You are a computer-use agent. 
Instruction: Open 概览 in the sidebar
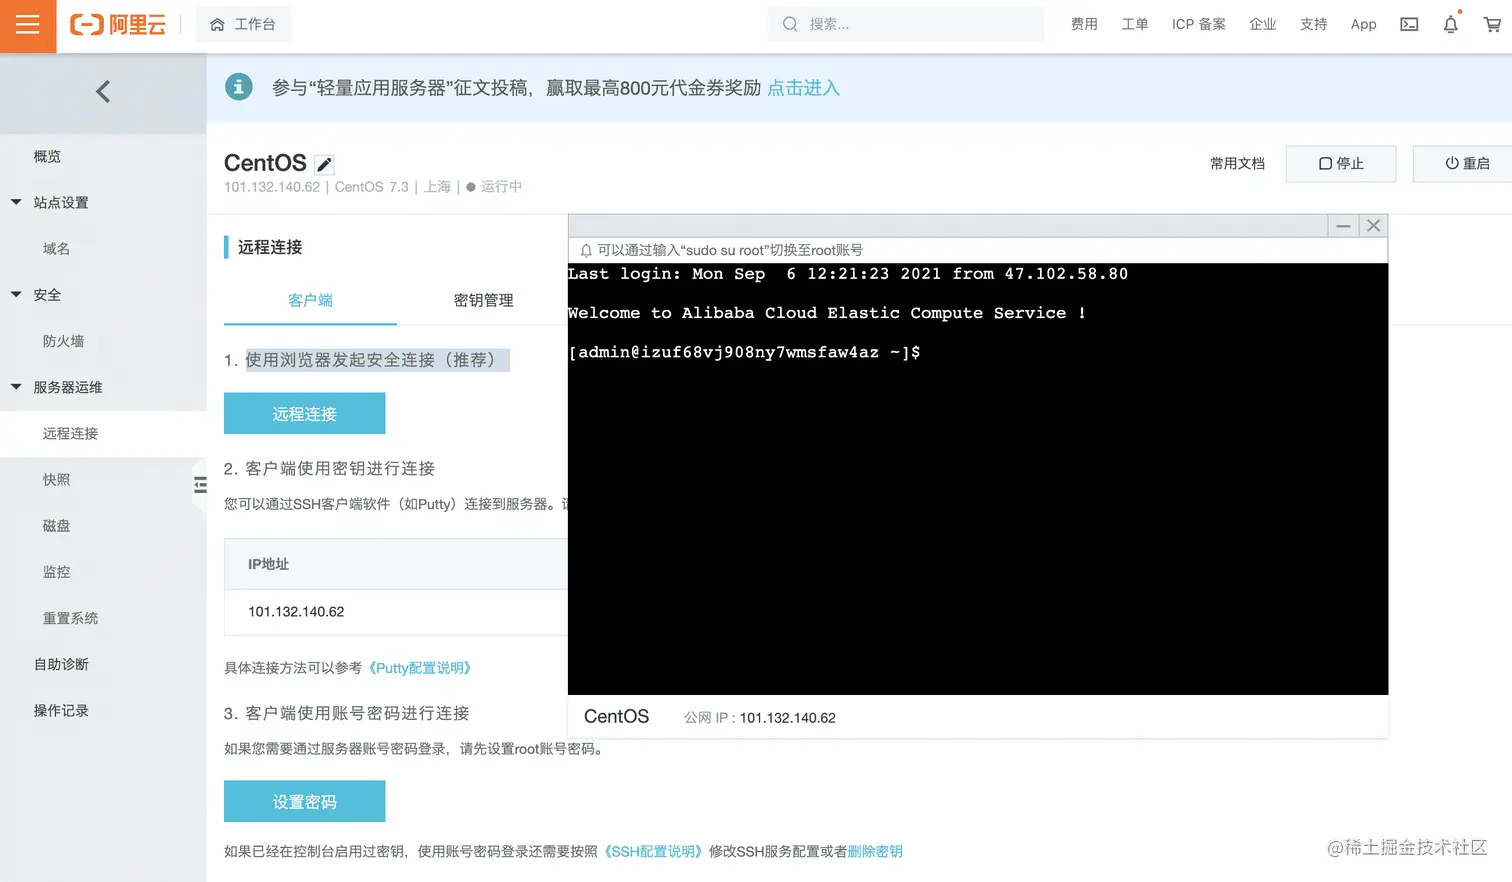[x=47, y=156]
